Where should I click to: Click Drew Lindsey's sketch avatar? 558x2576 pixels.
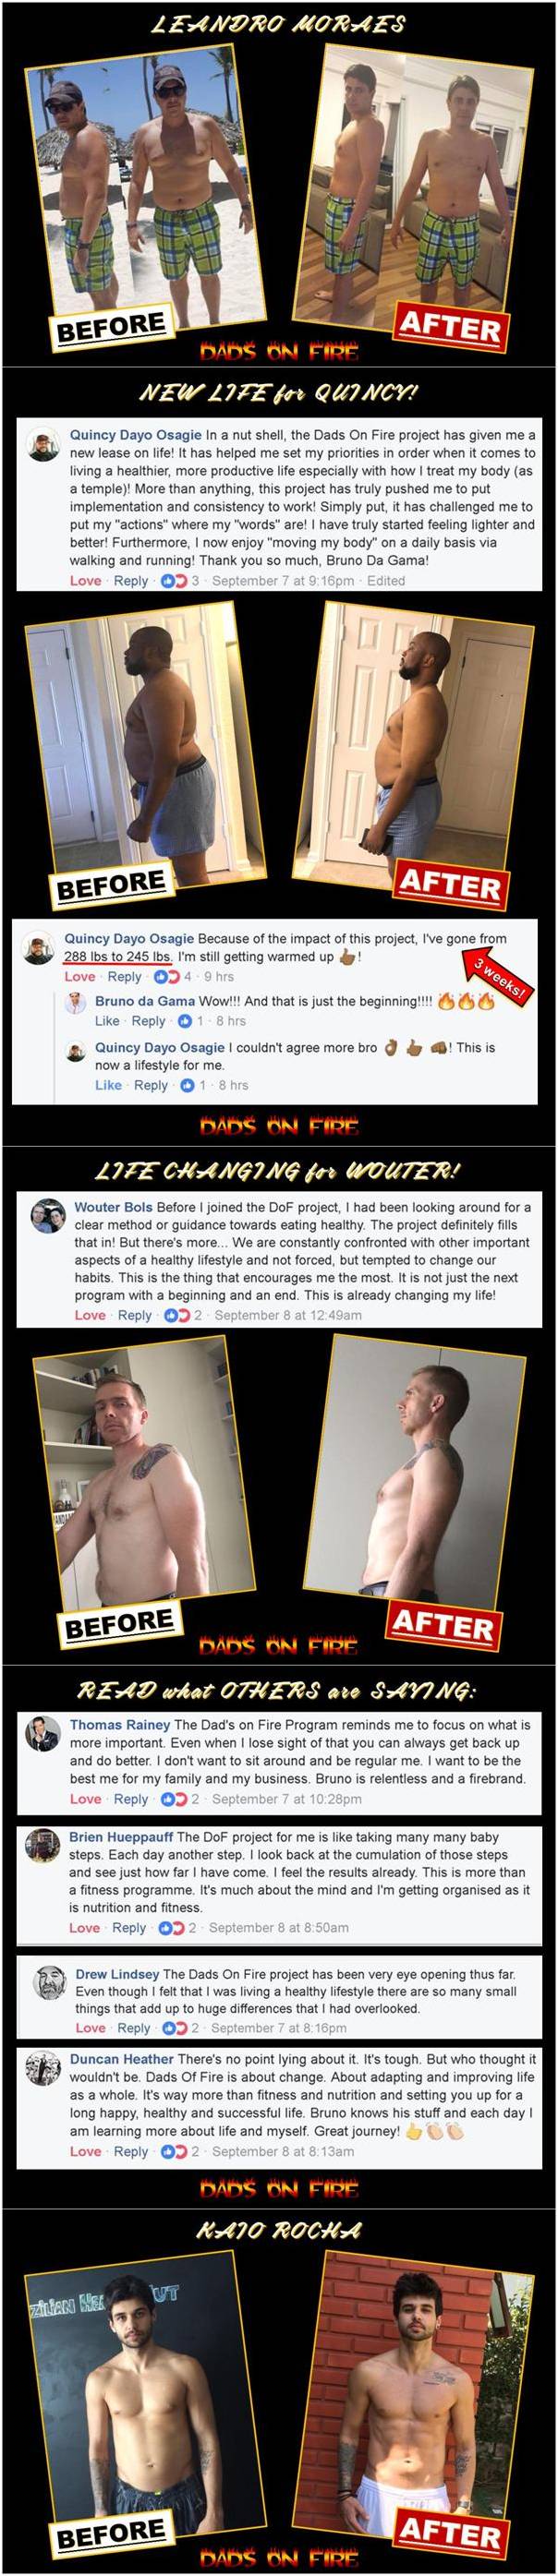(x=50, y=1982)
